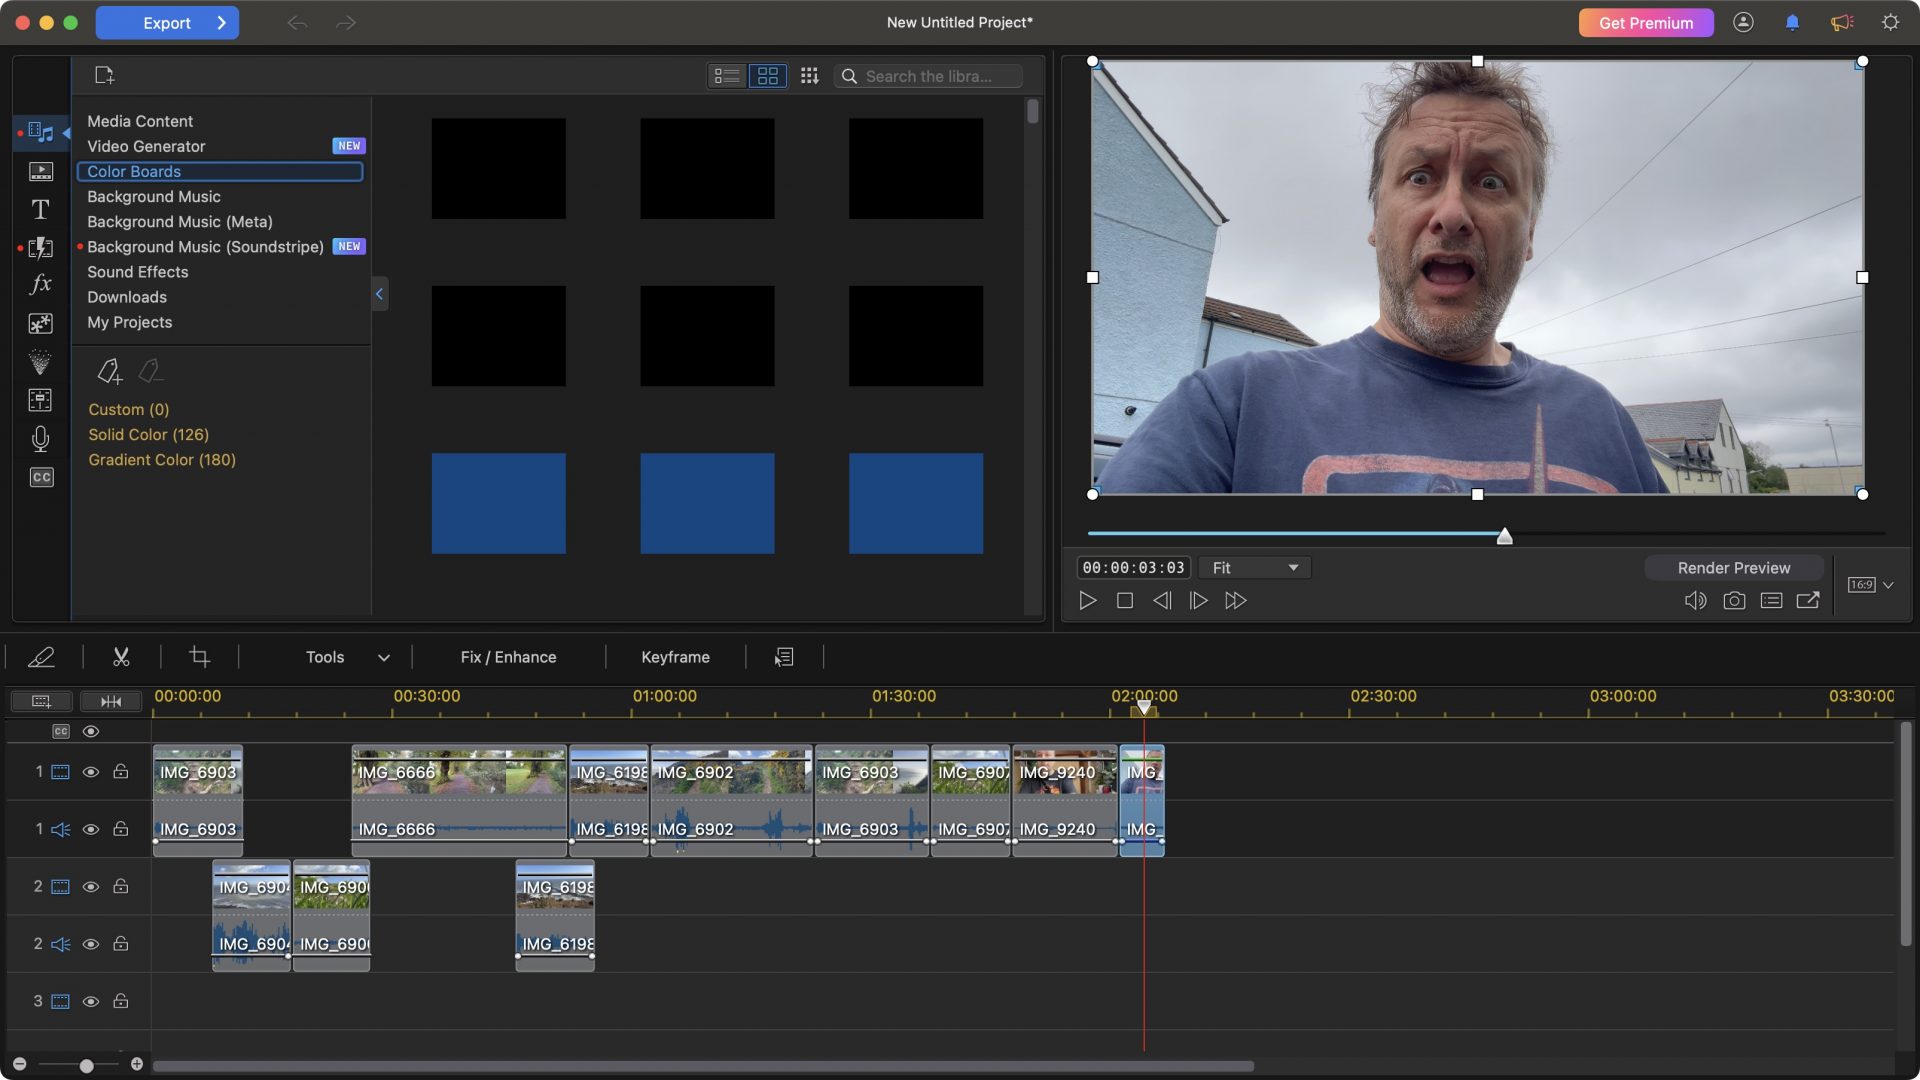Open the Title room text icon

(40, 210)
